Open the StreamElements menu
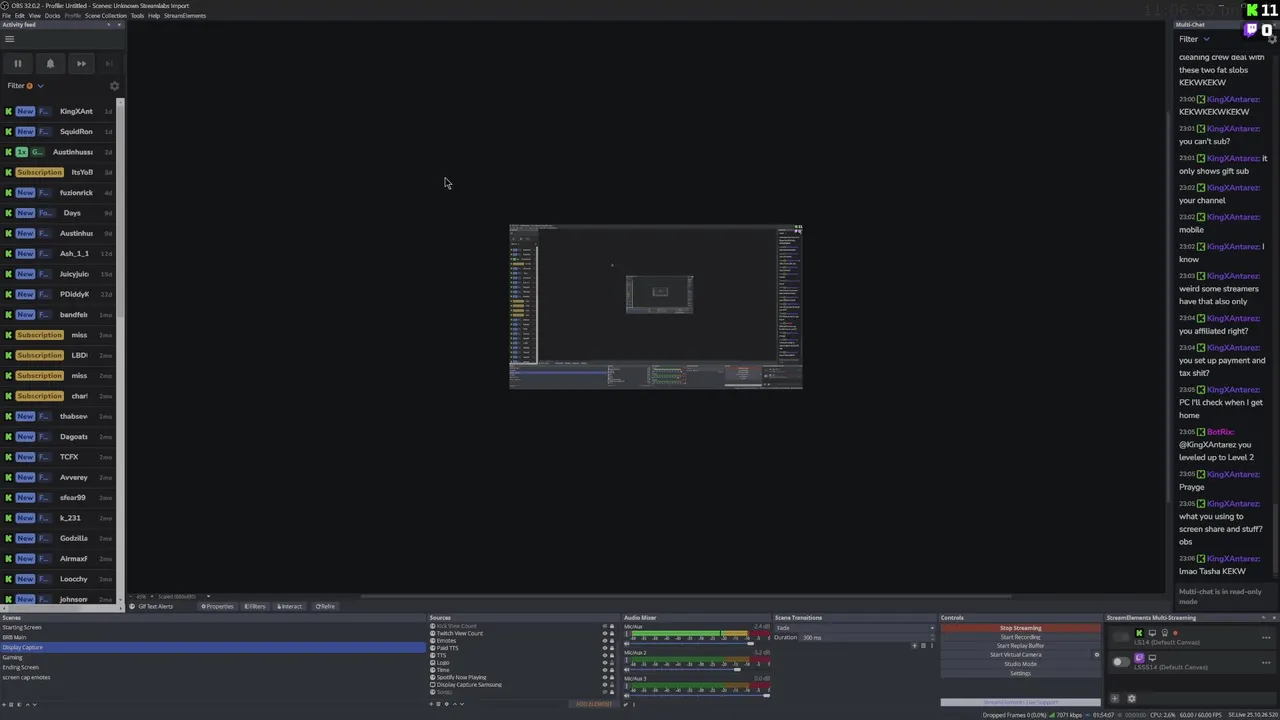The width and height of the screenshot is (1280, 720). 184,16
